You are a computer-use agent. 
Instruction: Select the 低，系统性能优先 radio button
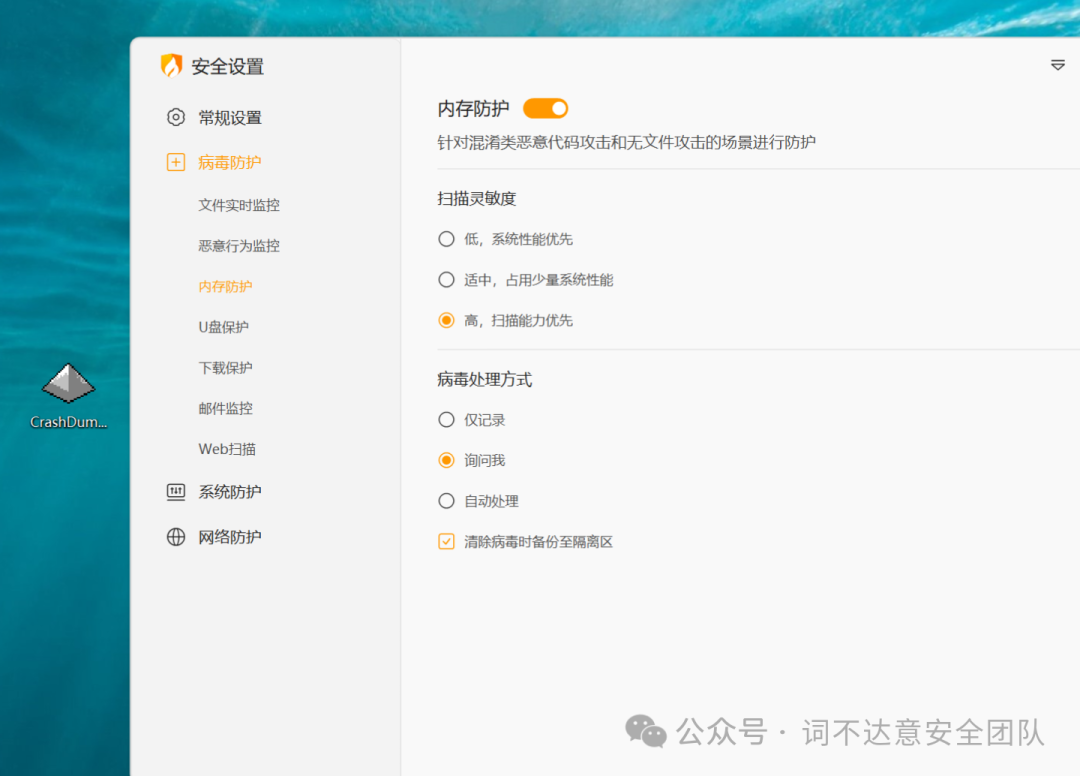click(x=446, y=239)
